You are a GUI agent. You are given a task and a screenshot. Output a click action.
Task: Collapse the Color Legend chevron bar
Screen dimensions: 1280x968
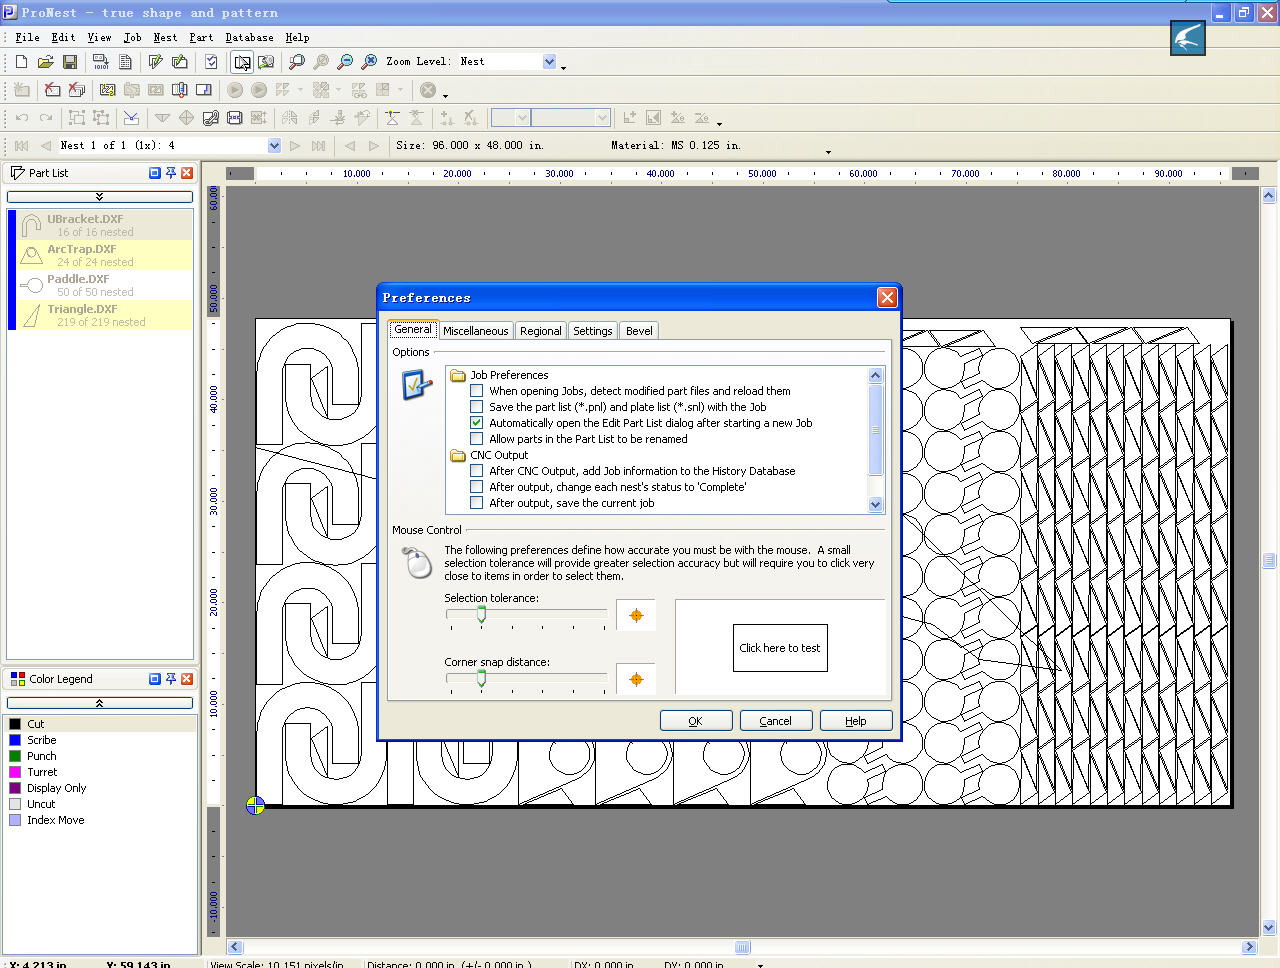pos(99,703)
